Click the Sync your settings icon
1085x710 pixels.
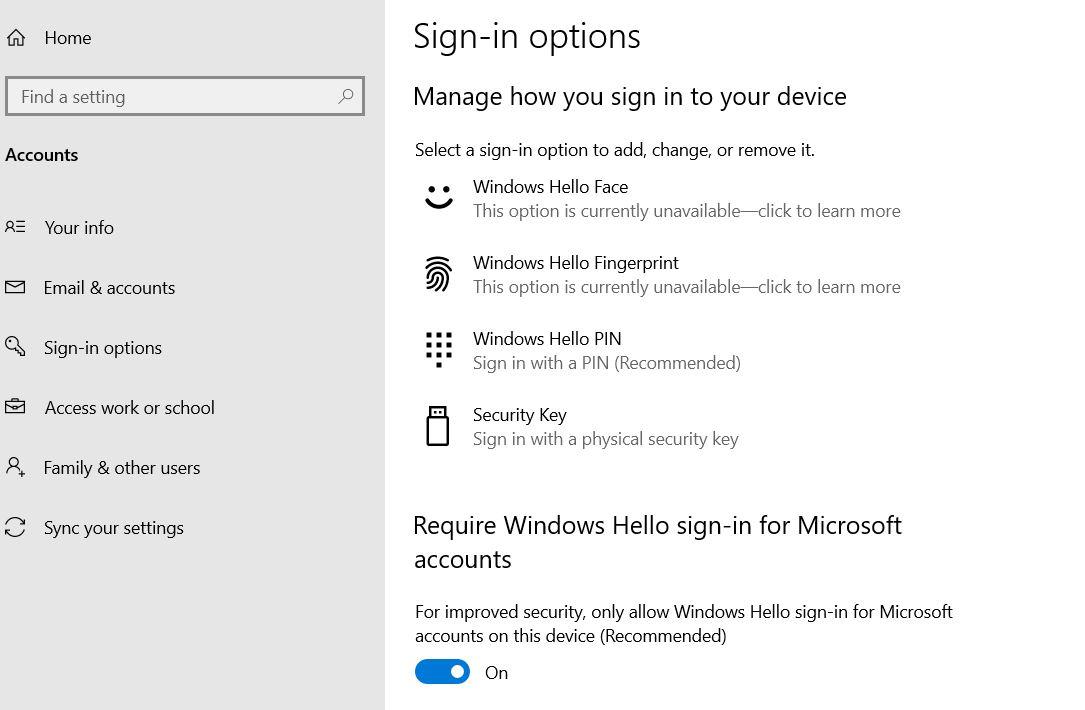tap(15, 527)
